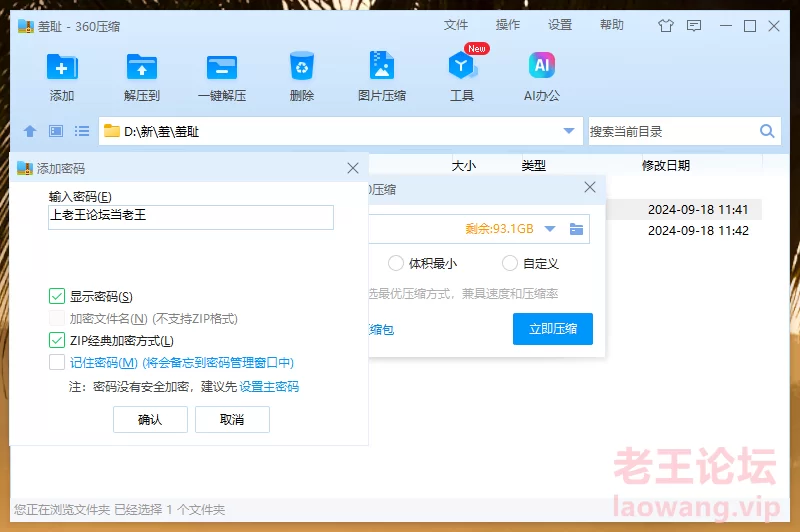Open the 设置主密码 link
Screen dimensions: 800x532
pos(269,387)
